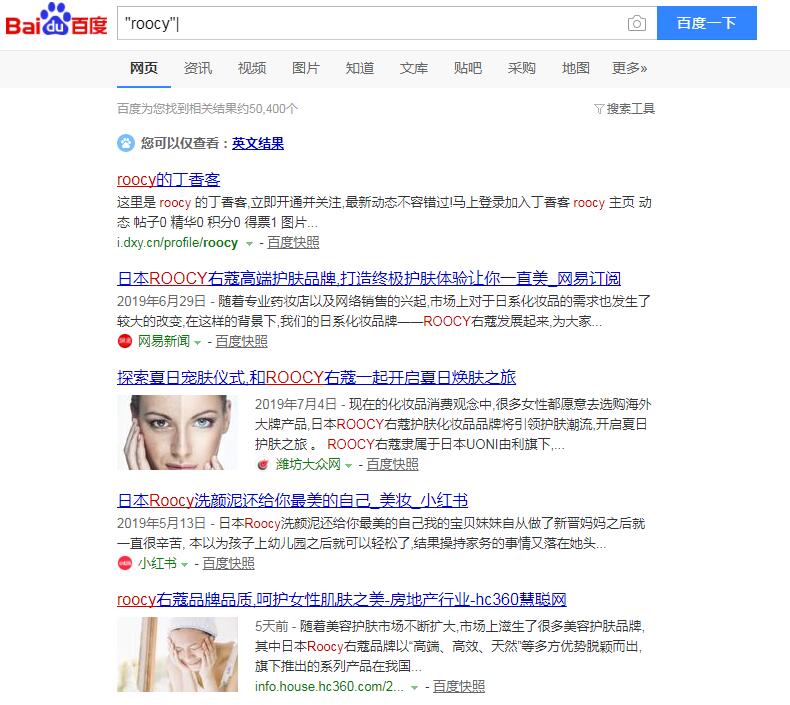Click the 潍坊大众网 source icon
This screenshot has height=705, width=790.
263,464
